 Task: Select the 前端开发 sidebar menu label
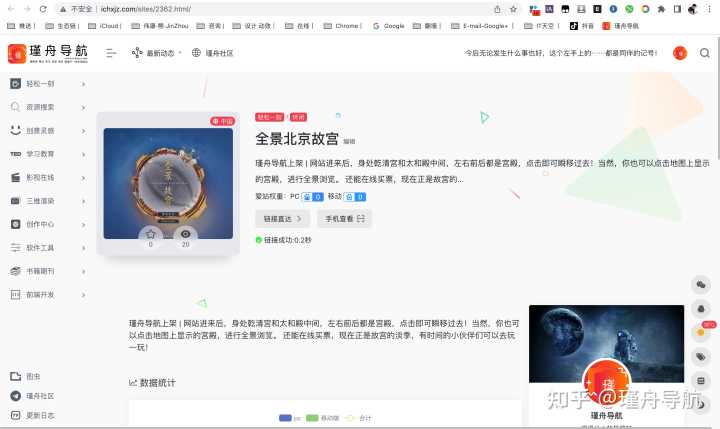40,294
